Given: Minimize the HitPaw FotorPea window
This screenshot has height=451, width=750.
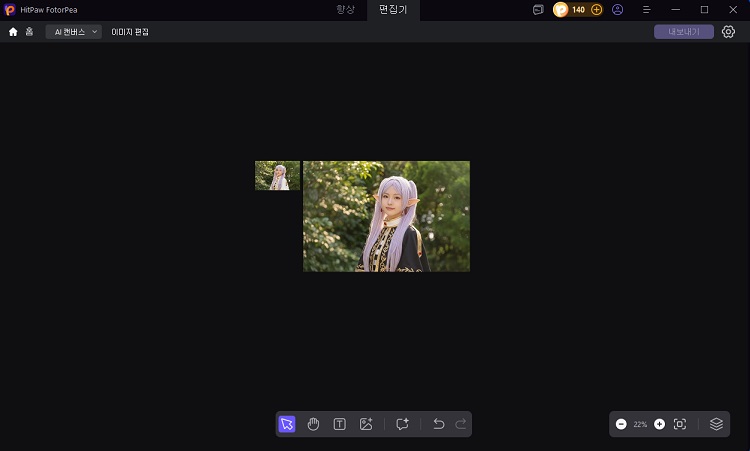Looking at the screenshot, I should click(675, 10).
